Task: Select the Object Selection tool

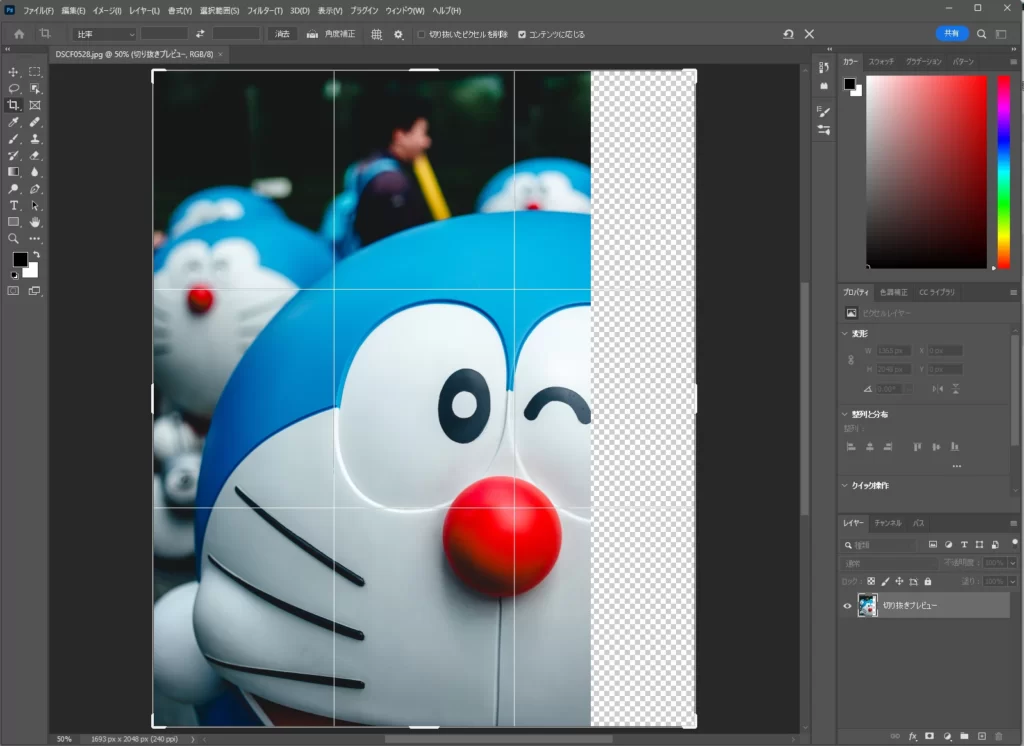Action: 35,88
